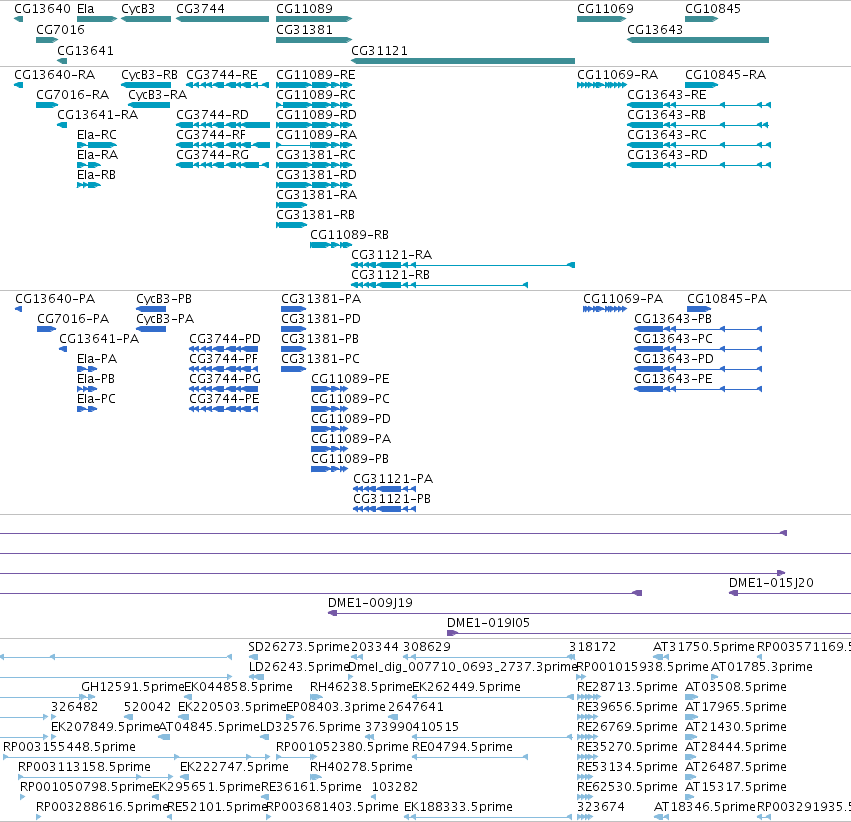851x822 pixels.
Task: Select protein CG7016-PA
Action: [x=46, y=329]
